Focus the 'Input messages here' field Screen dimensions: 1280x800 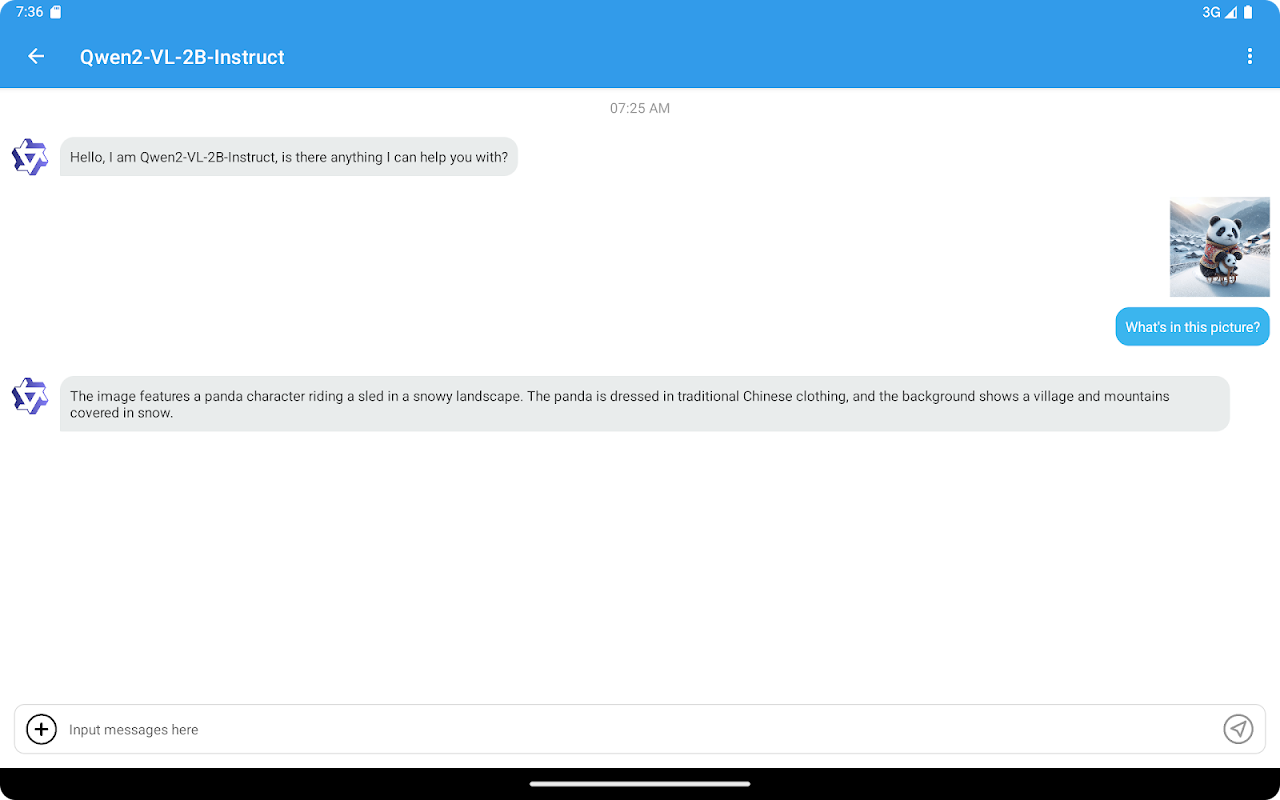point(640,729)
